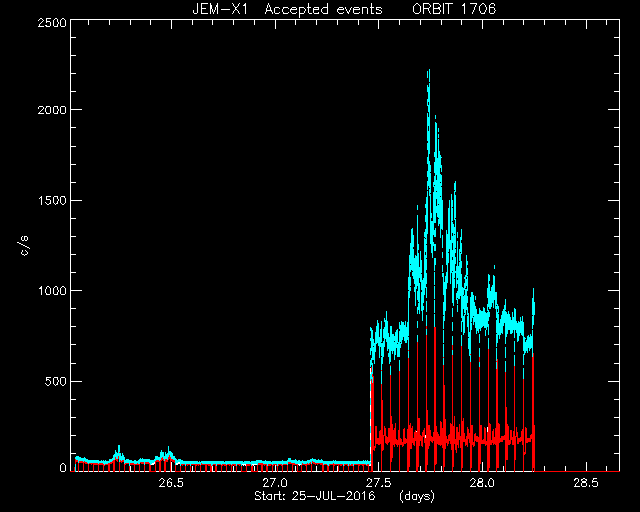This screenshot has width=640, height=512.
Task: Click the 26.5 x-axis tick label
Action: tap(171, 483)
